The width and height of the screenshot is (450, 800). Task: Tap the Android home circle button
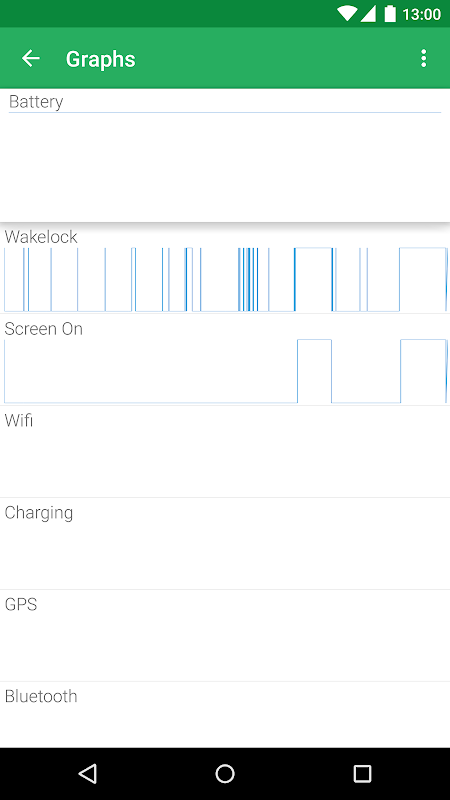(225, 773)
